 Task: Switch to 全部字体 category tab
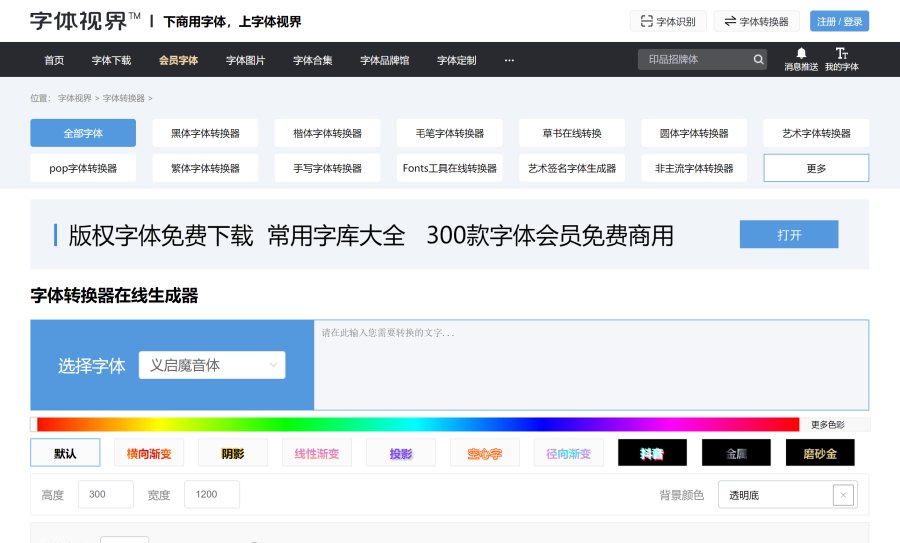click(x=82, y=133)
